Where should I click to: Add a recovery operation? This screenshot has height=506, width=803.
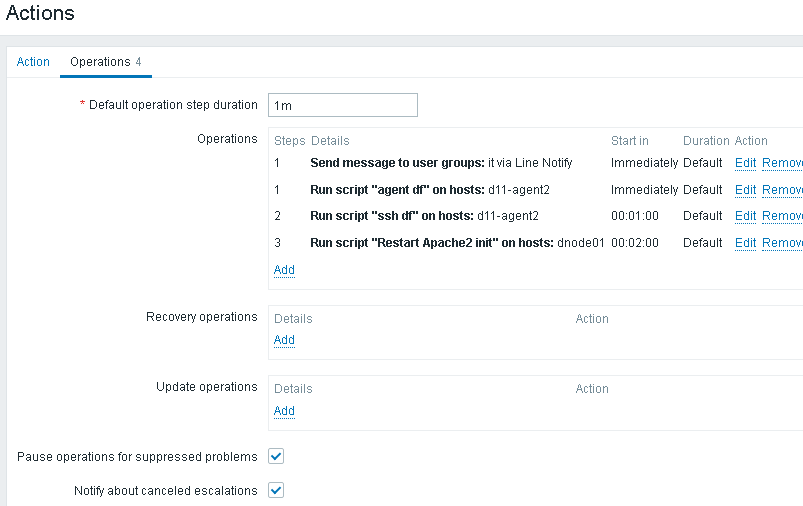(284, 340)
